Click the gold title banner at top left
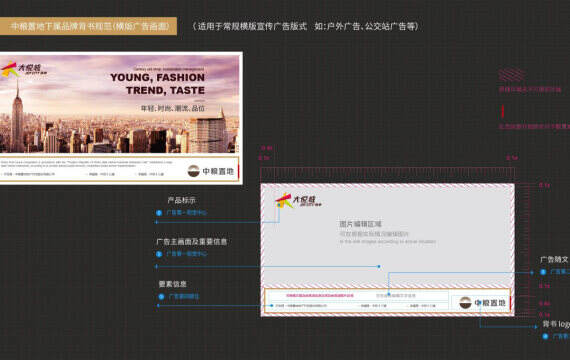Image resolution: width=570 pixels, height=360 pixels. (x=88, y=26)
